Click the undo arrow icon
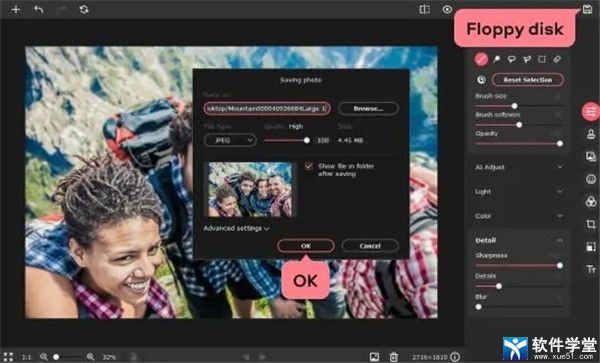 (x=38, y=9)
